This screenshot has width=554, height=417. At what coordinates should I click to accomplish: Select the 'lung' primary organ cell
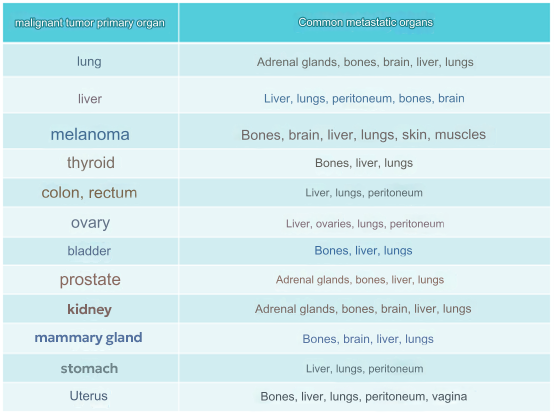coord(89,61)
